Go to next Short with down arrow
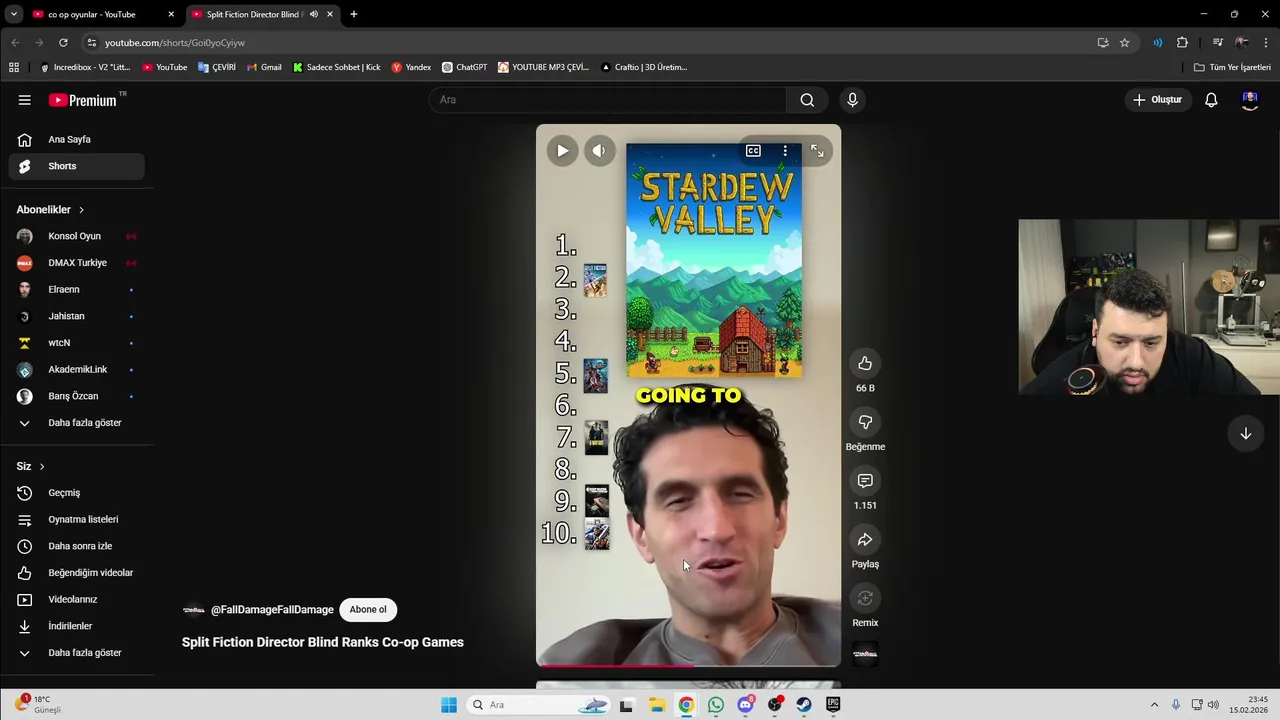Screen dimensions: 1280x720 [x=1246, y=434]
